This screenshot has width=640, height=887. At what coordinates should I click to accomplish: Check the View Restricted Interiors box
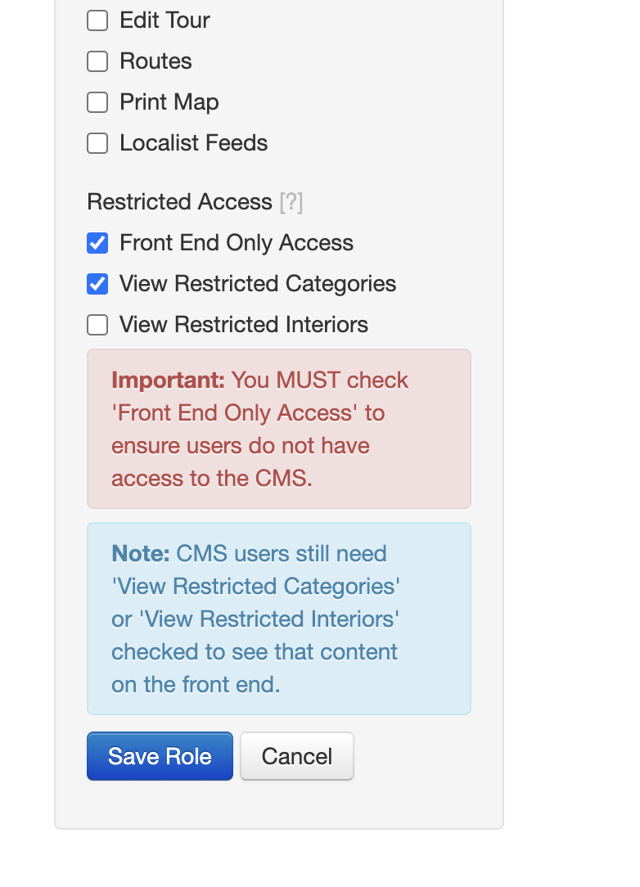click(x=97, y=325)
